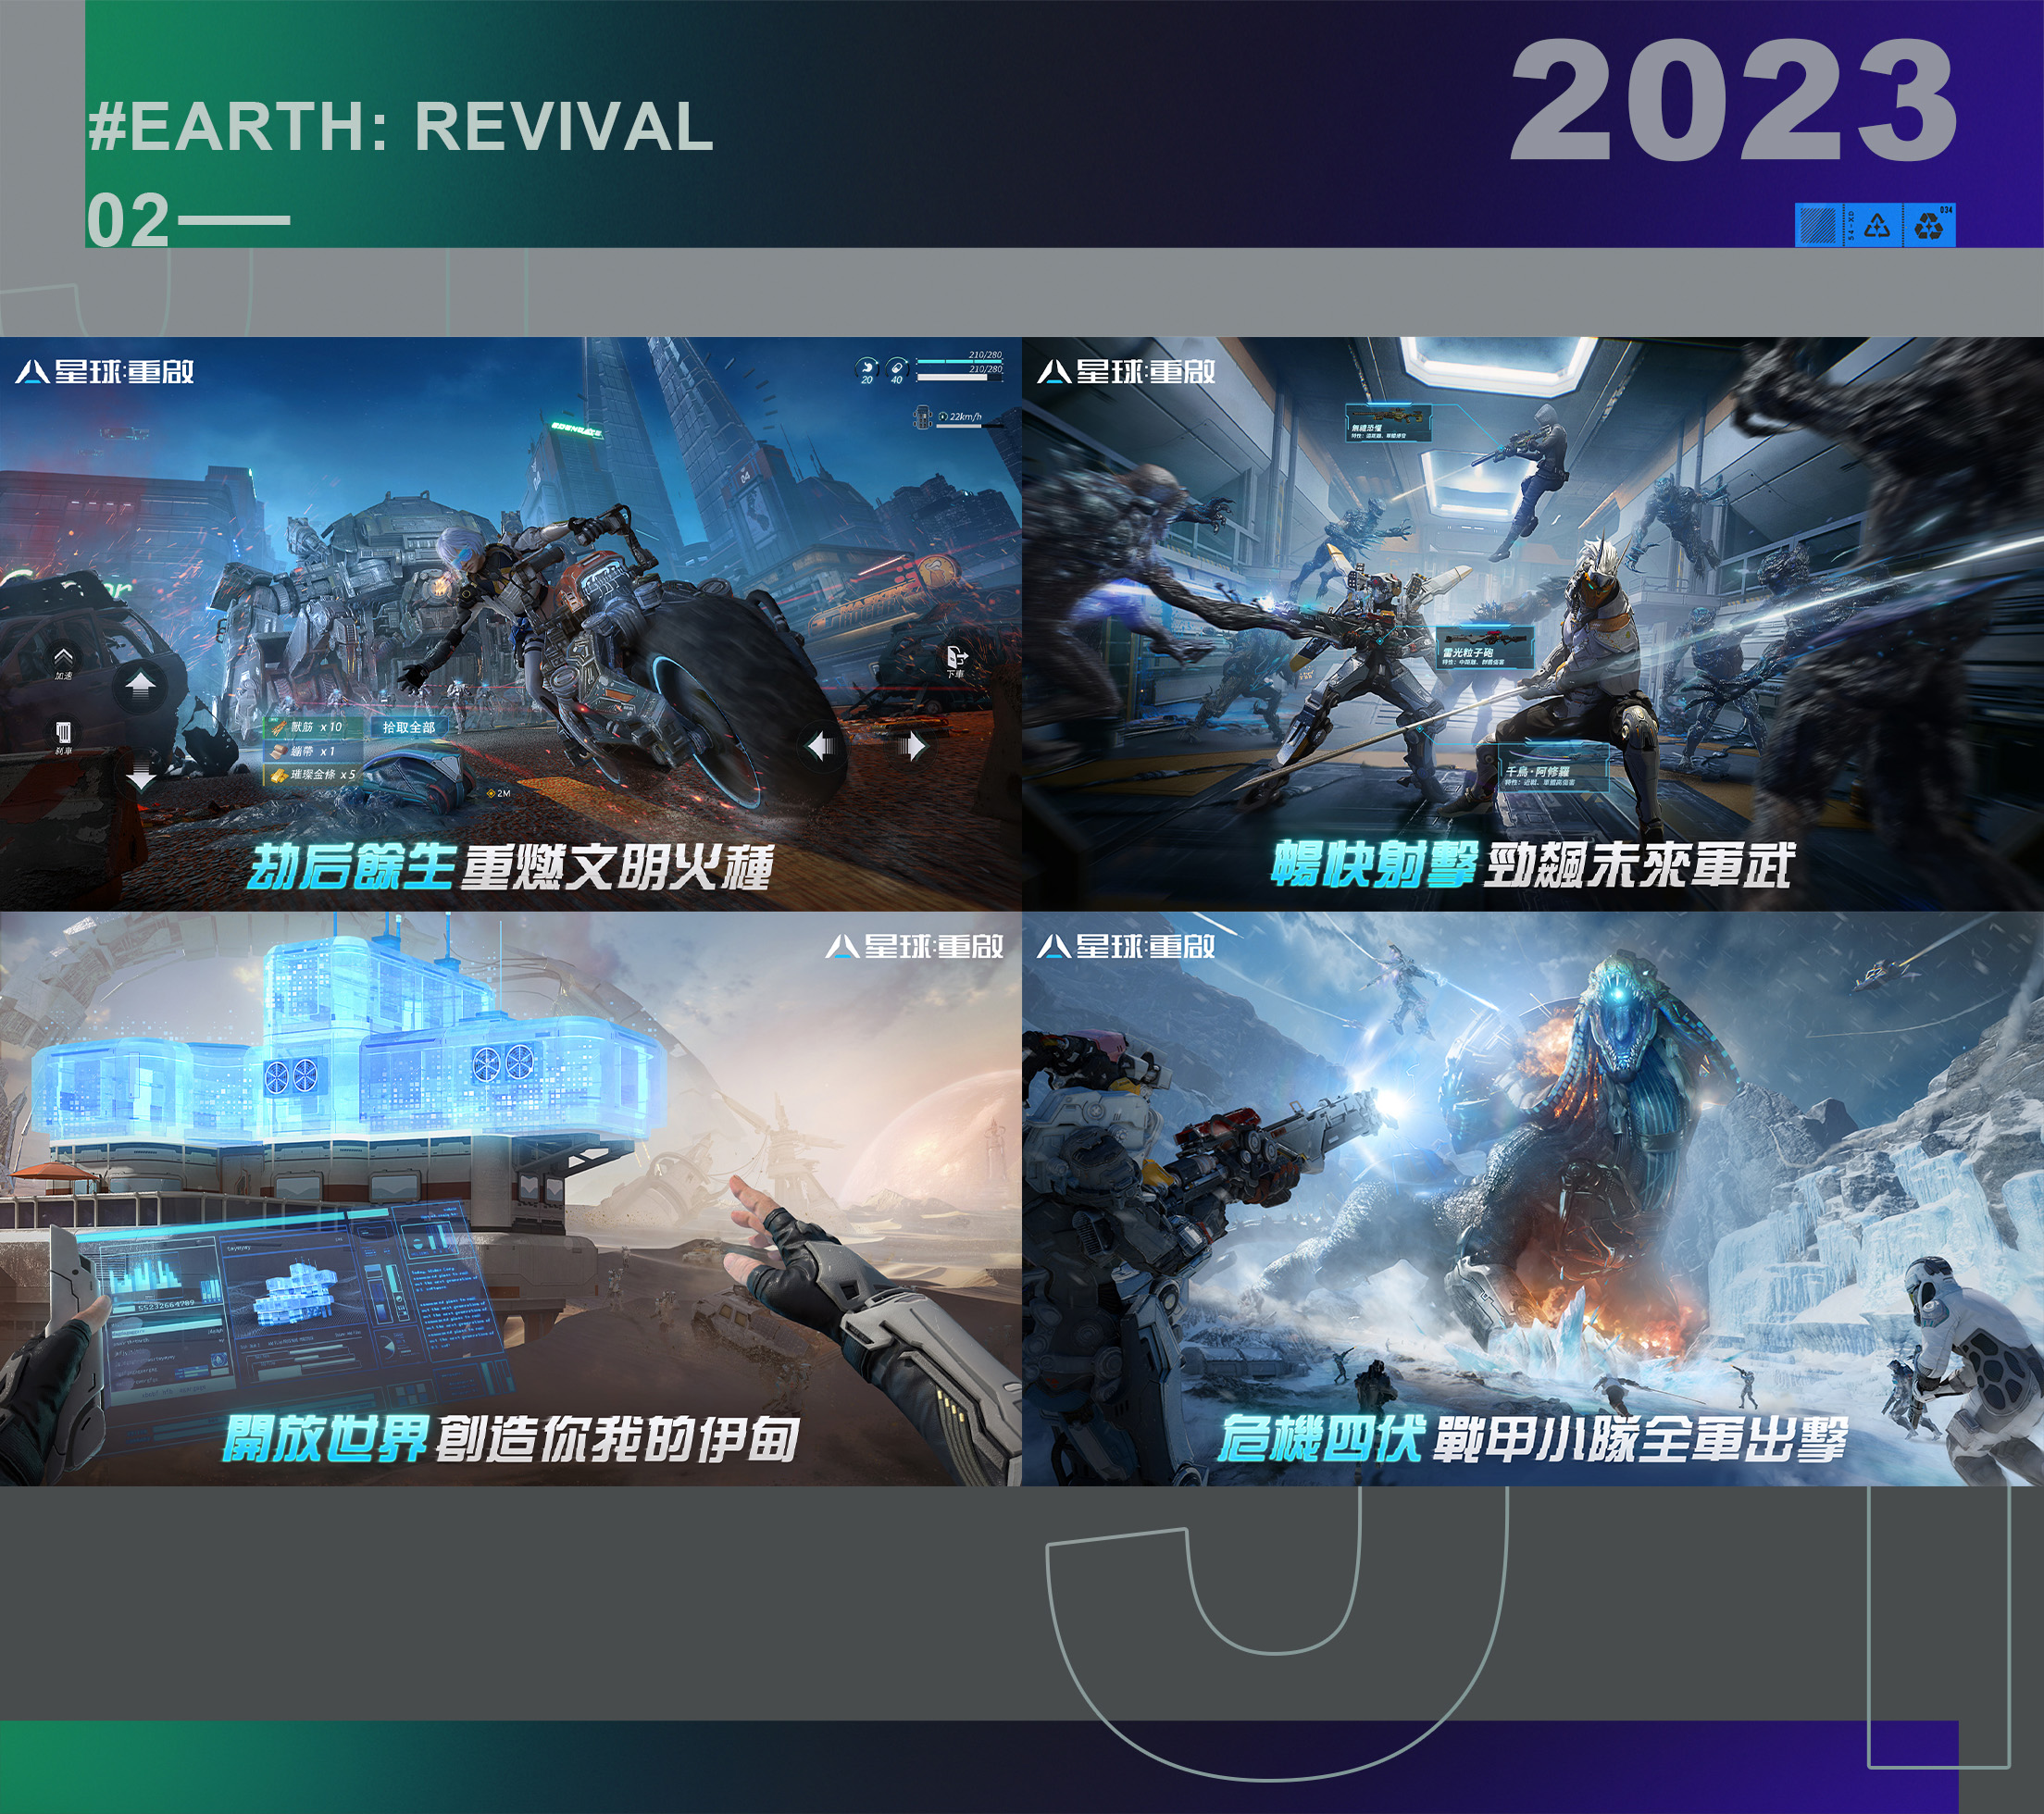Click the large 2023 year text
Screen dimensions: 2044x1814
(x=1734, y=101)
